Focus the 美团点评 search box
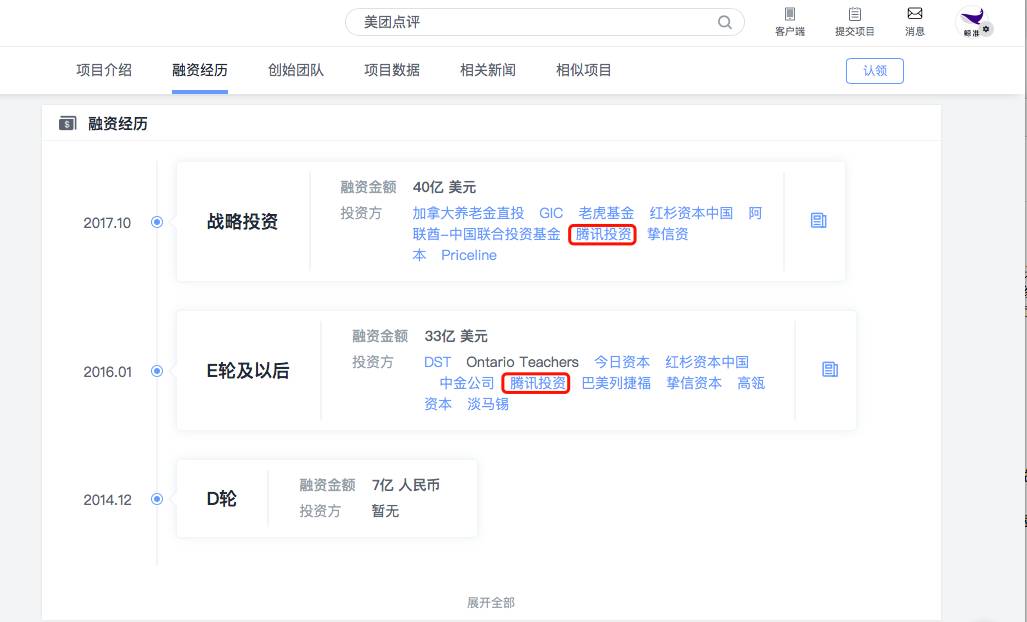This screenshot has width=1027, height=622. click(544, 22)
